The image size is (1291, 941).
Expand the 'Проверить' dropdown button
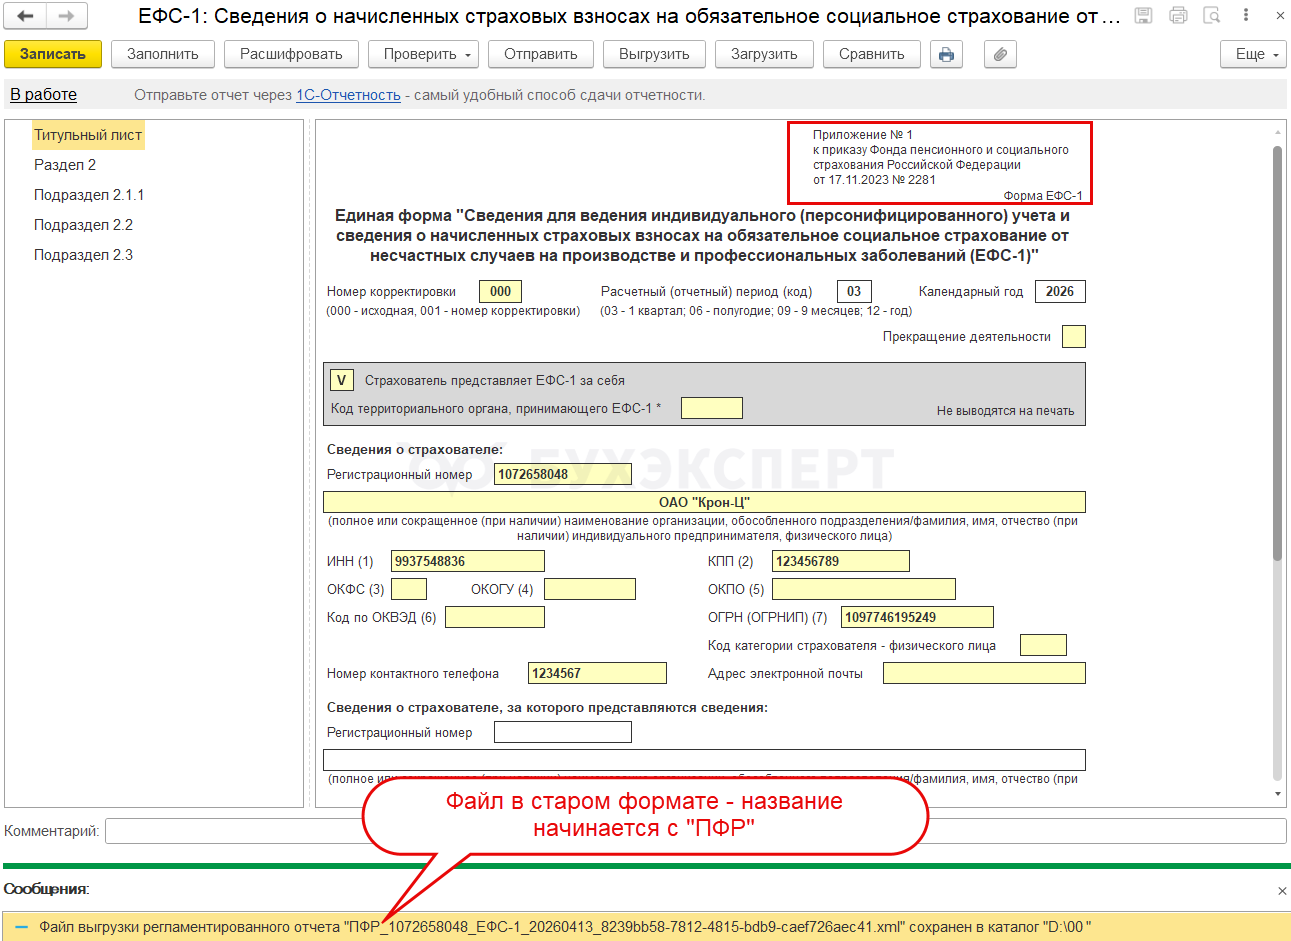coord(424,55)
